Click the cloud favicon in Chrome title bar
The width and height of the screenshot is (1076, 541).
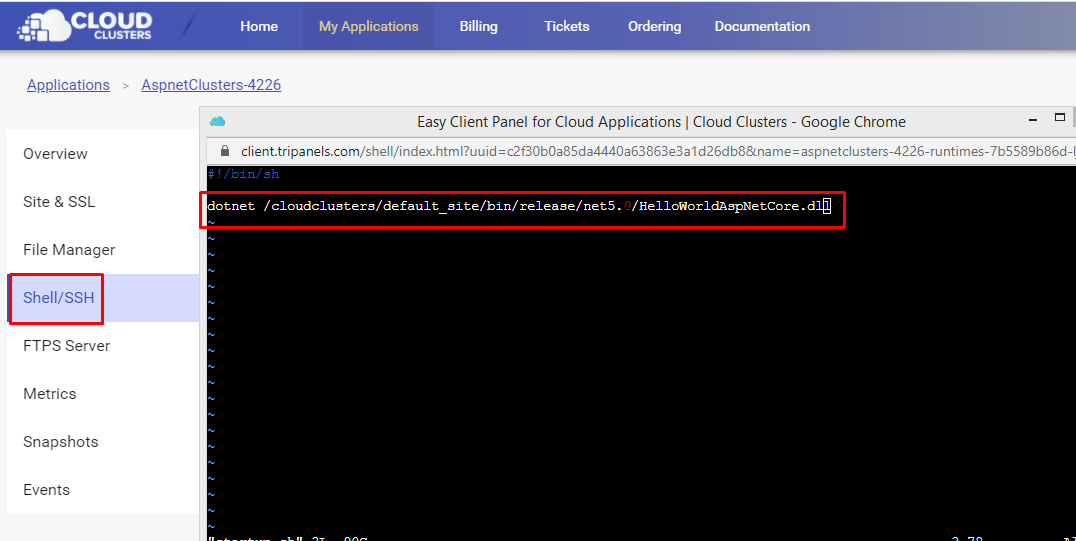(217, 121)
